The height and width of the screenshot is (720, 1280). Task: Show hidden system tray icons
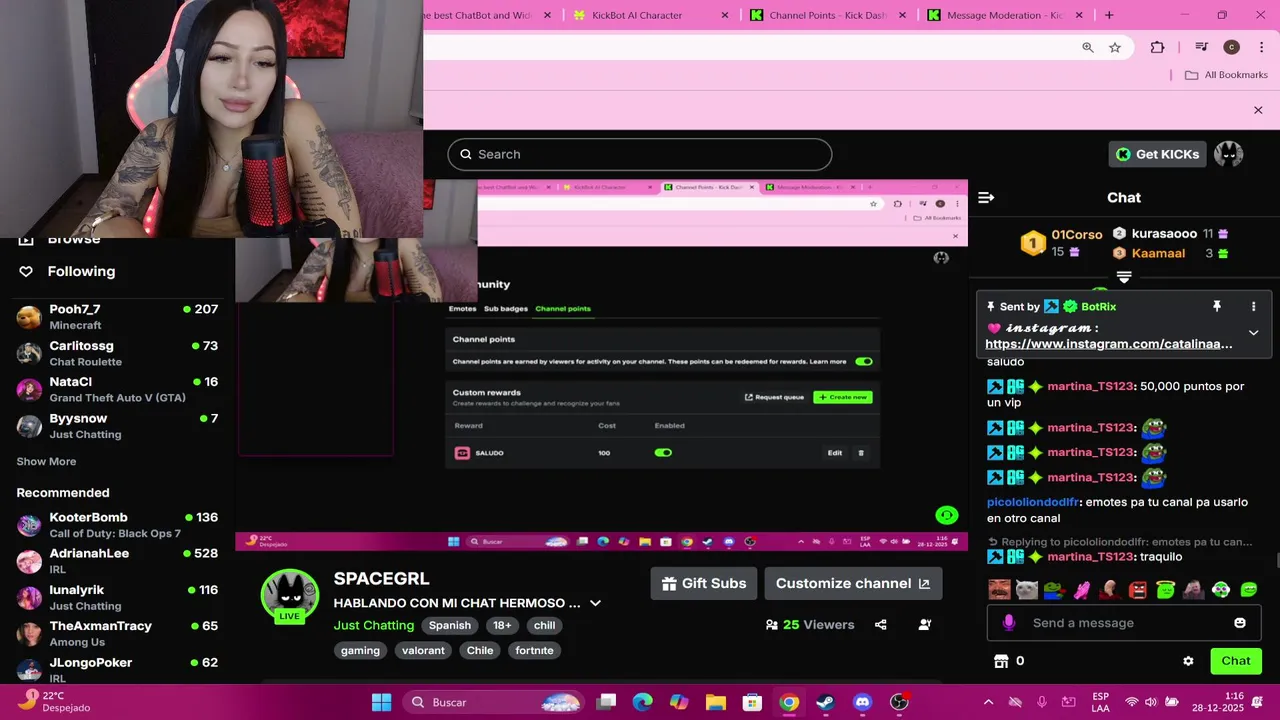(x=988, y=702)
